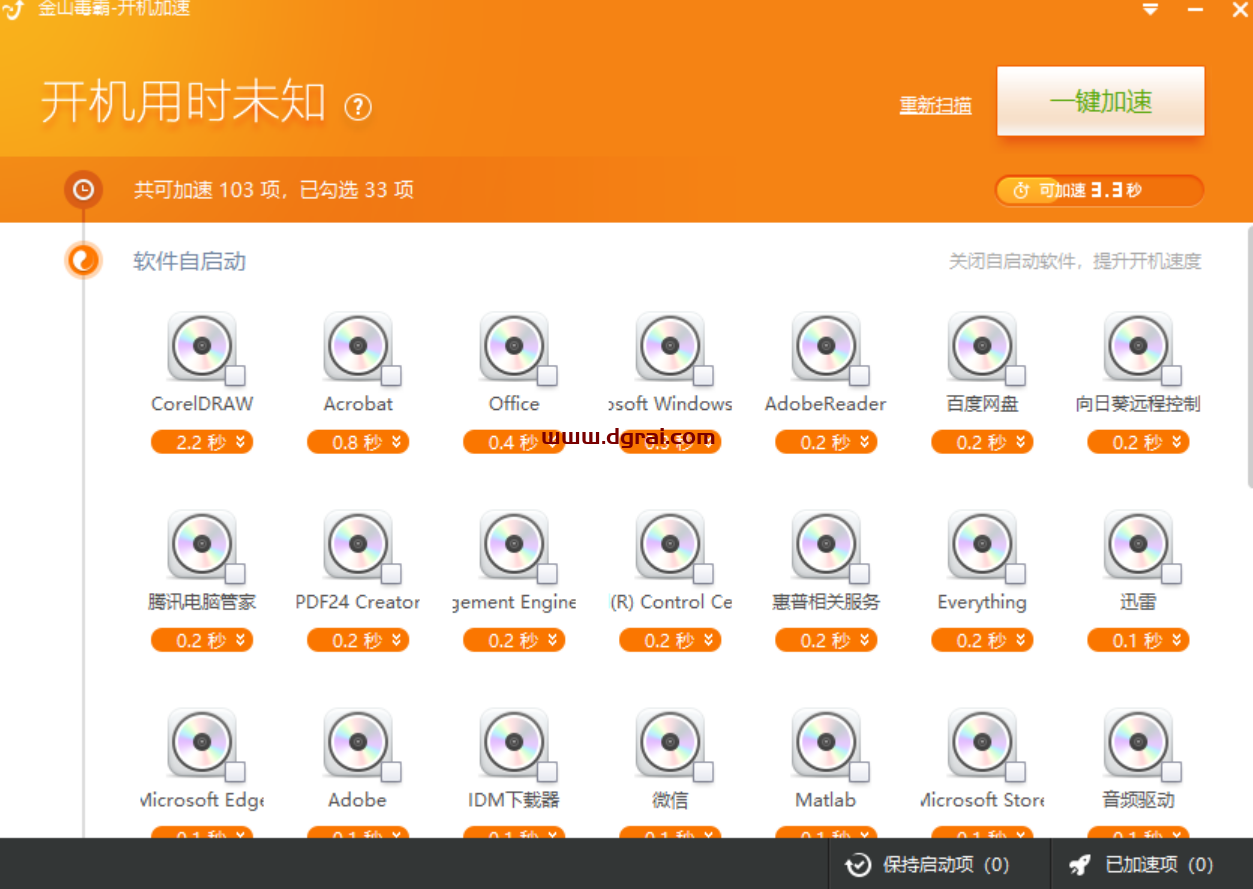Image resolution: width=1253 pixels, height=889 pixels.
Task: Click the Matlab startup item icon
Action: tap(826, 743)
